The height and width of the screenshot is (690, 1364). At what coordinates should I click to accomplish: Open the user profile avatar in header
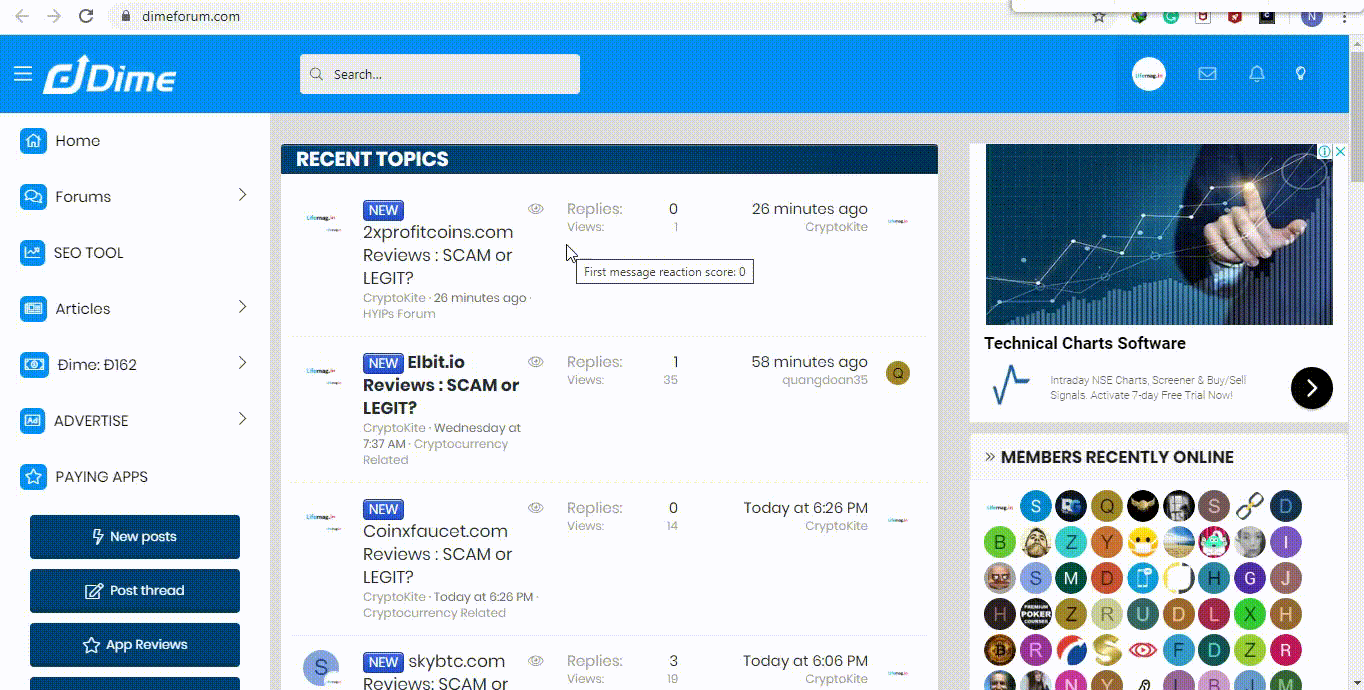pyautogui.click(x=1148, y=74)
